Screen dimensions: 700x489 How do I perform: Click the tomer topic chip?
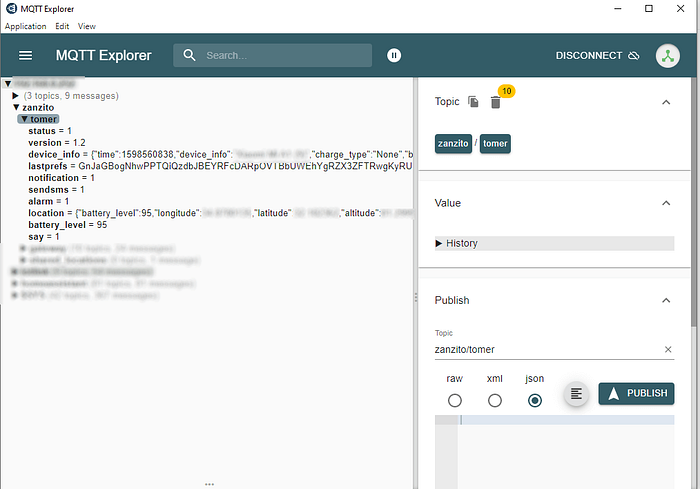(495, 143)
